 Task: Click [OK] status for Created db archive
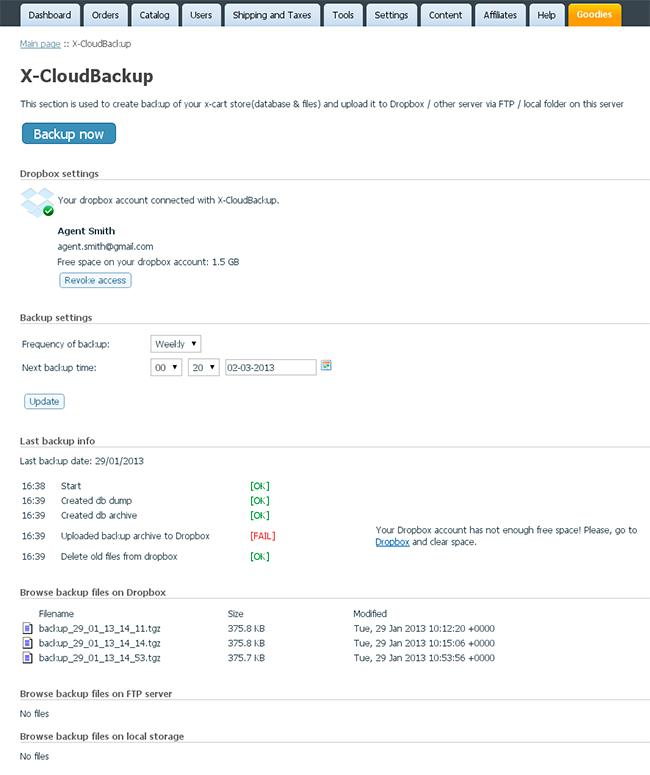[x=260, y=516]
